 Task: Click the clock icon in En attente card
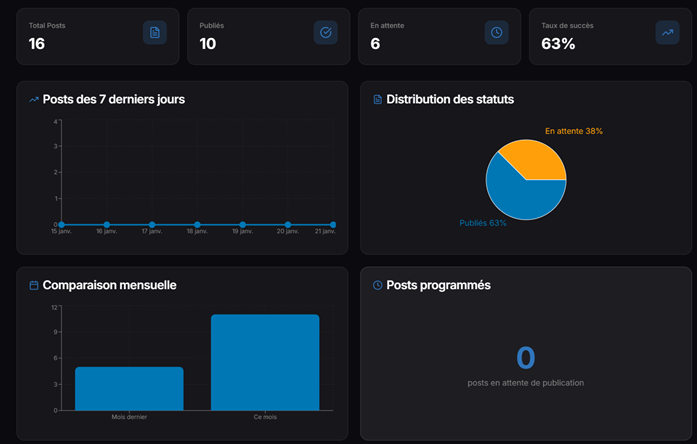click(497, 32)
